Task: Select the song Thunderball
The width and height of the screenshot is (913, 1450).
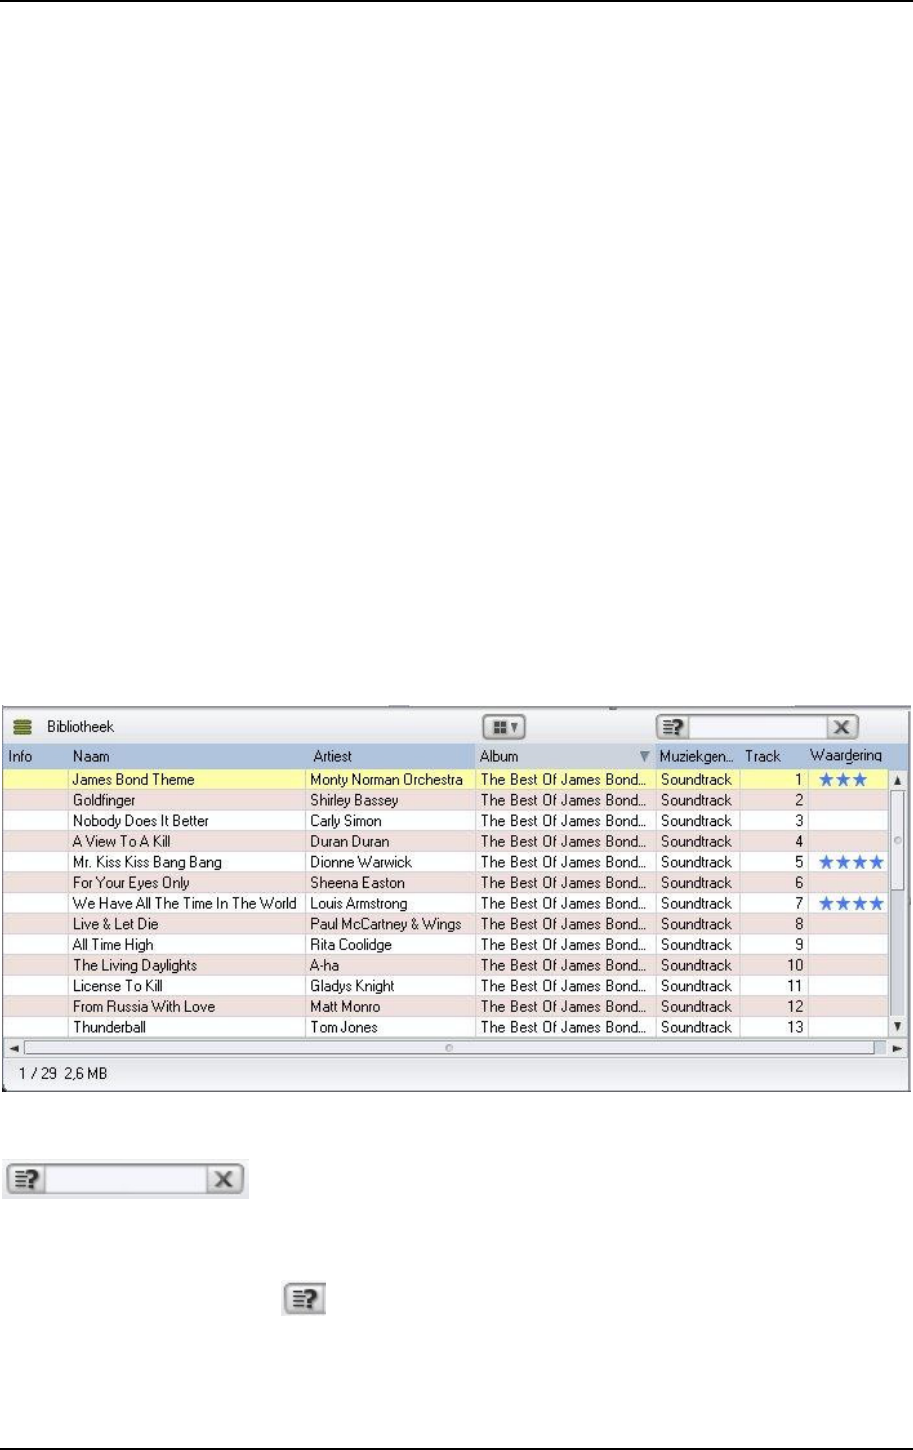Action: tap(109, 1027)
